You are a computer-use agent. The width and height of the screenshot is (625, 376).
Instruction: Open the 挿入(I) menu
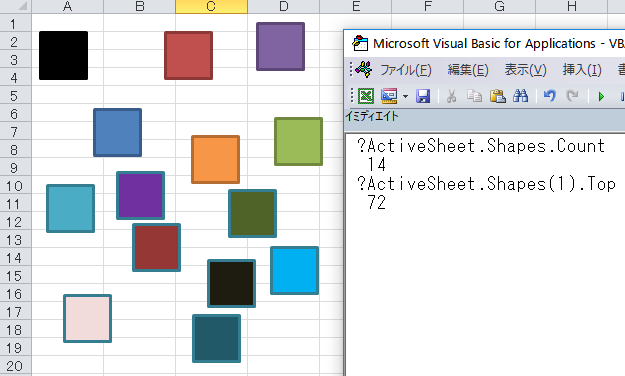[582, 70]
